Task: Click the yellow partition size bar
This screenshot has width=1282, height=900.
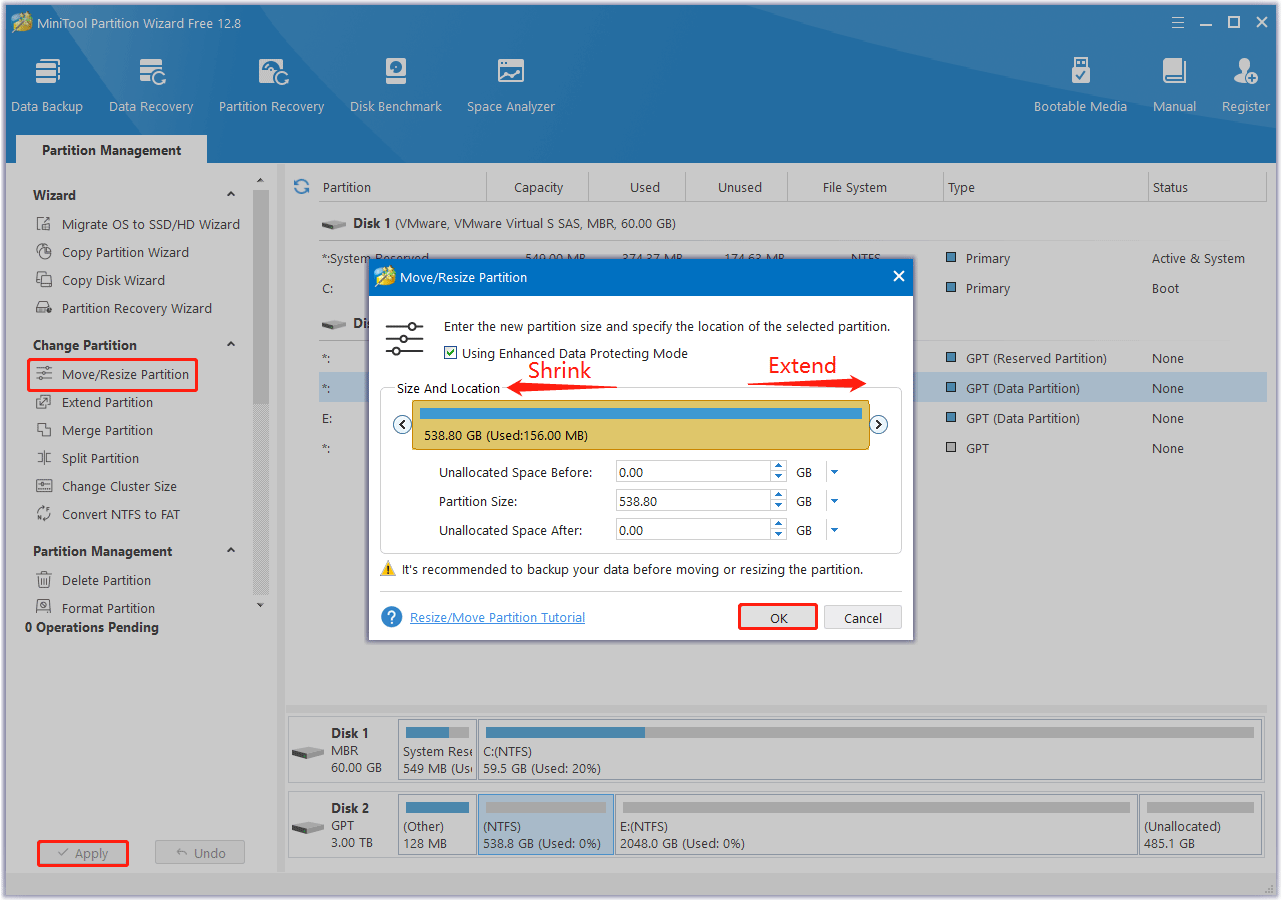Action: click(x=640, y=425)
